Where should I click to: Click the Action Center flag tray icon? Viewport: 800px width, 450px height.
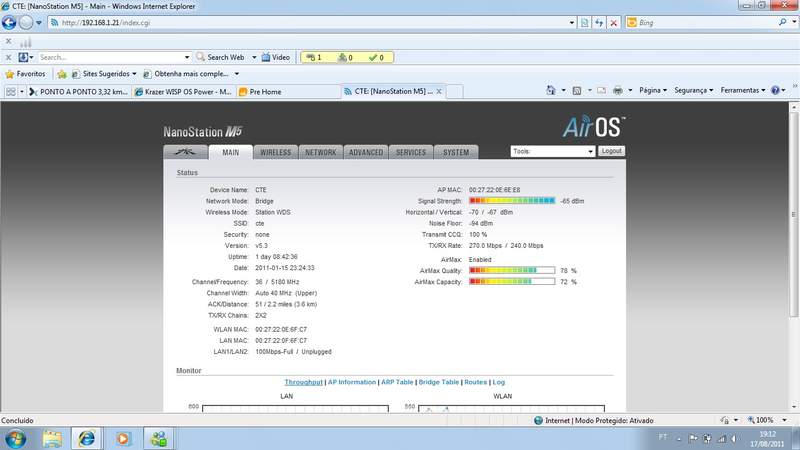pos(693,438)
